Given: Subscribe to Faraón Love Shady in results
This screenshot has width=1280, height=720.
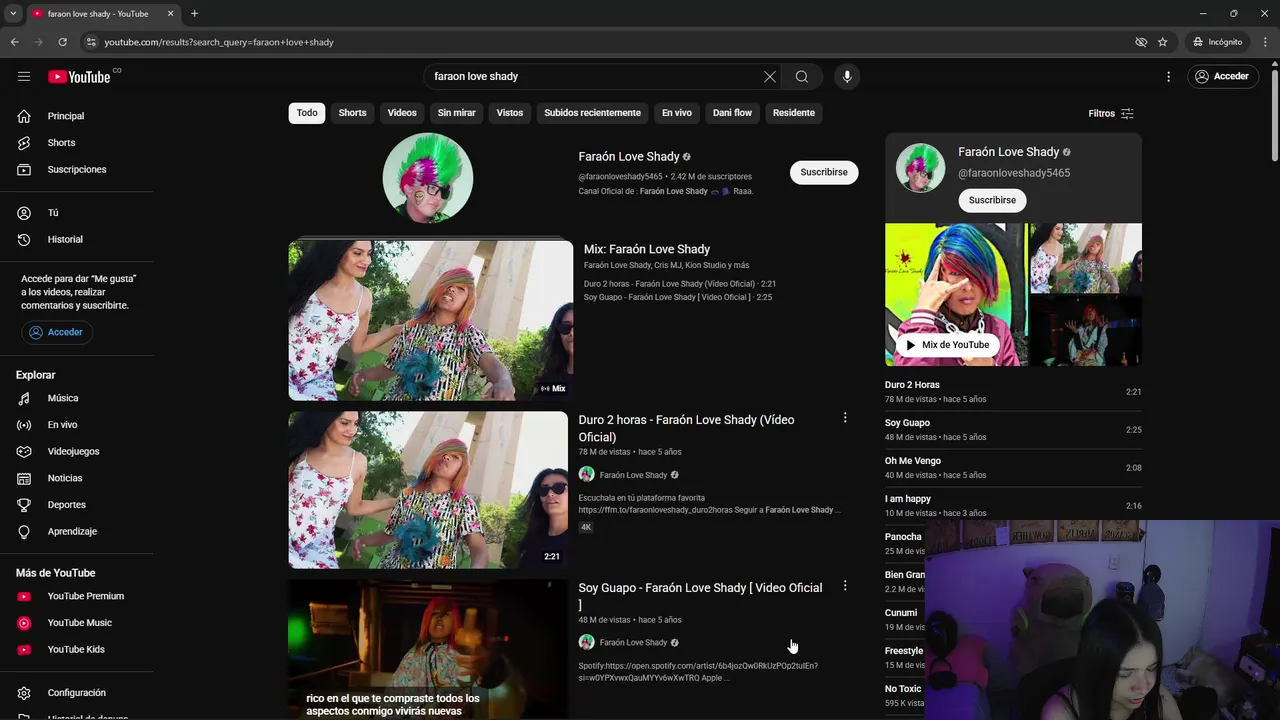Looking at the screenshot, I should tap(824, 172).
